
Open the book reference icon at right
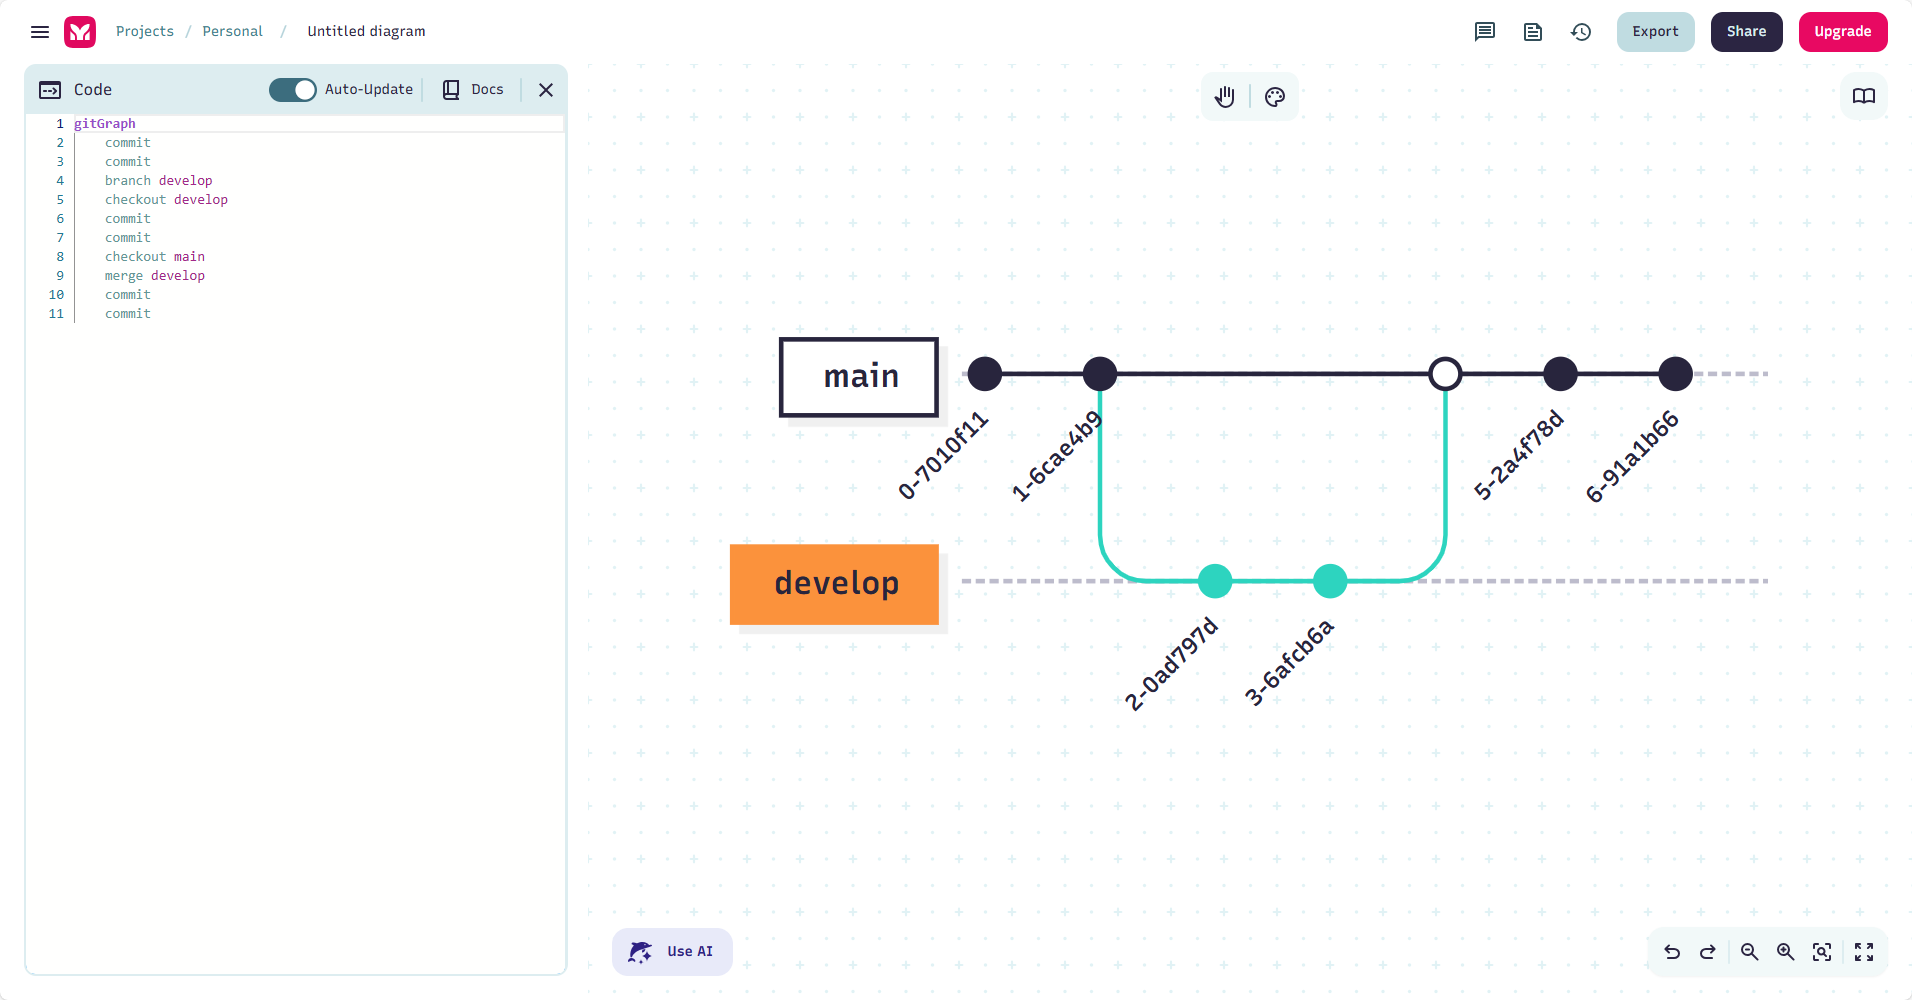(1864, 97)
